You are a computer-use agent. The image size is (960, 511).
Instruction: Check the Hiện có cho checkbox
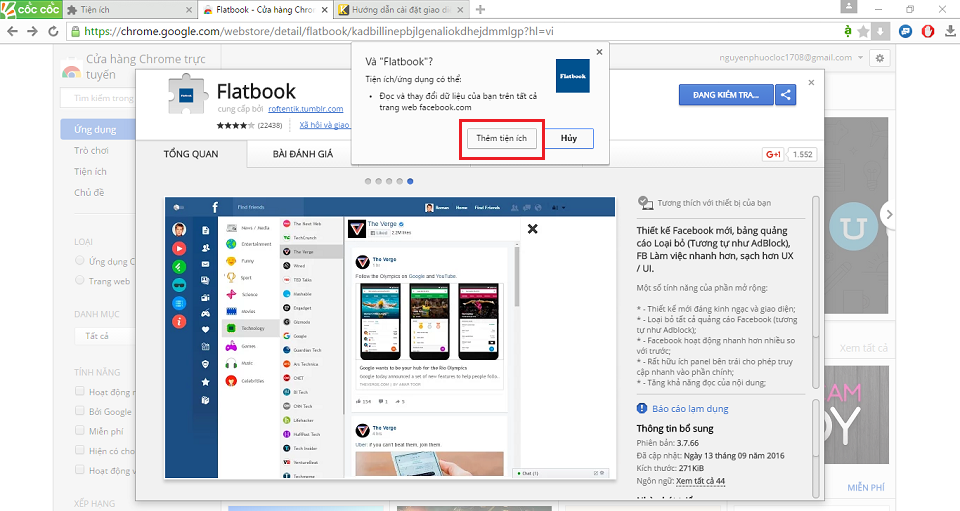point(80,450)
